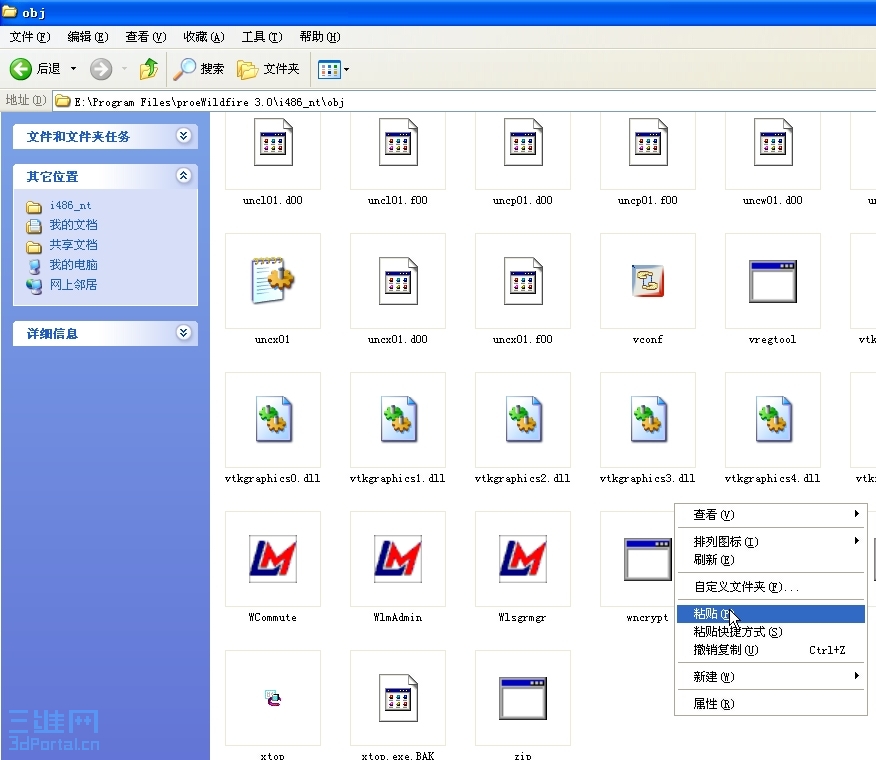Select the wncrypt application icon
This screenshot has height=760, width=876.
click(x=648, y=559)
